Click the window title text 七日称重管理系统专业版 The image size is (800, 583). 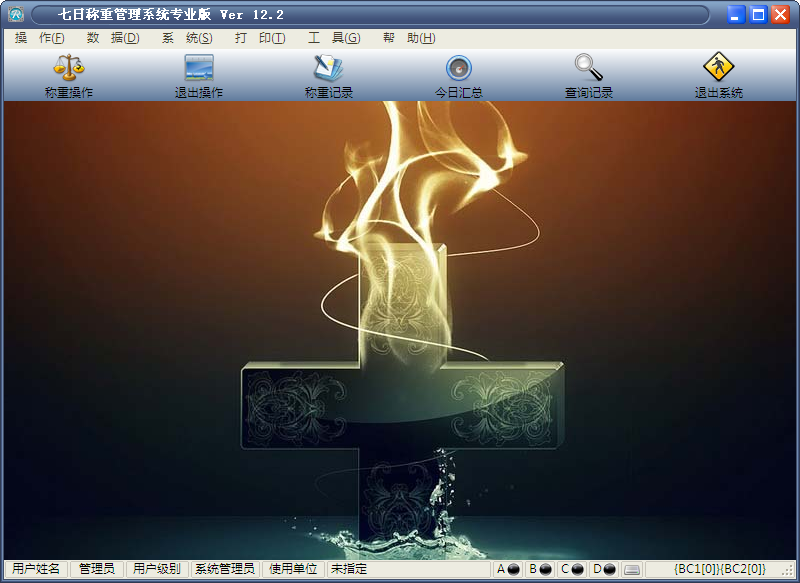coord(135,14)
